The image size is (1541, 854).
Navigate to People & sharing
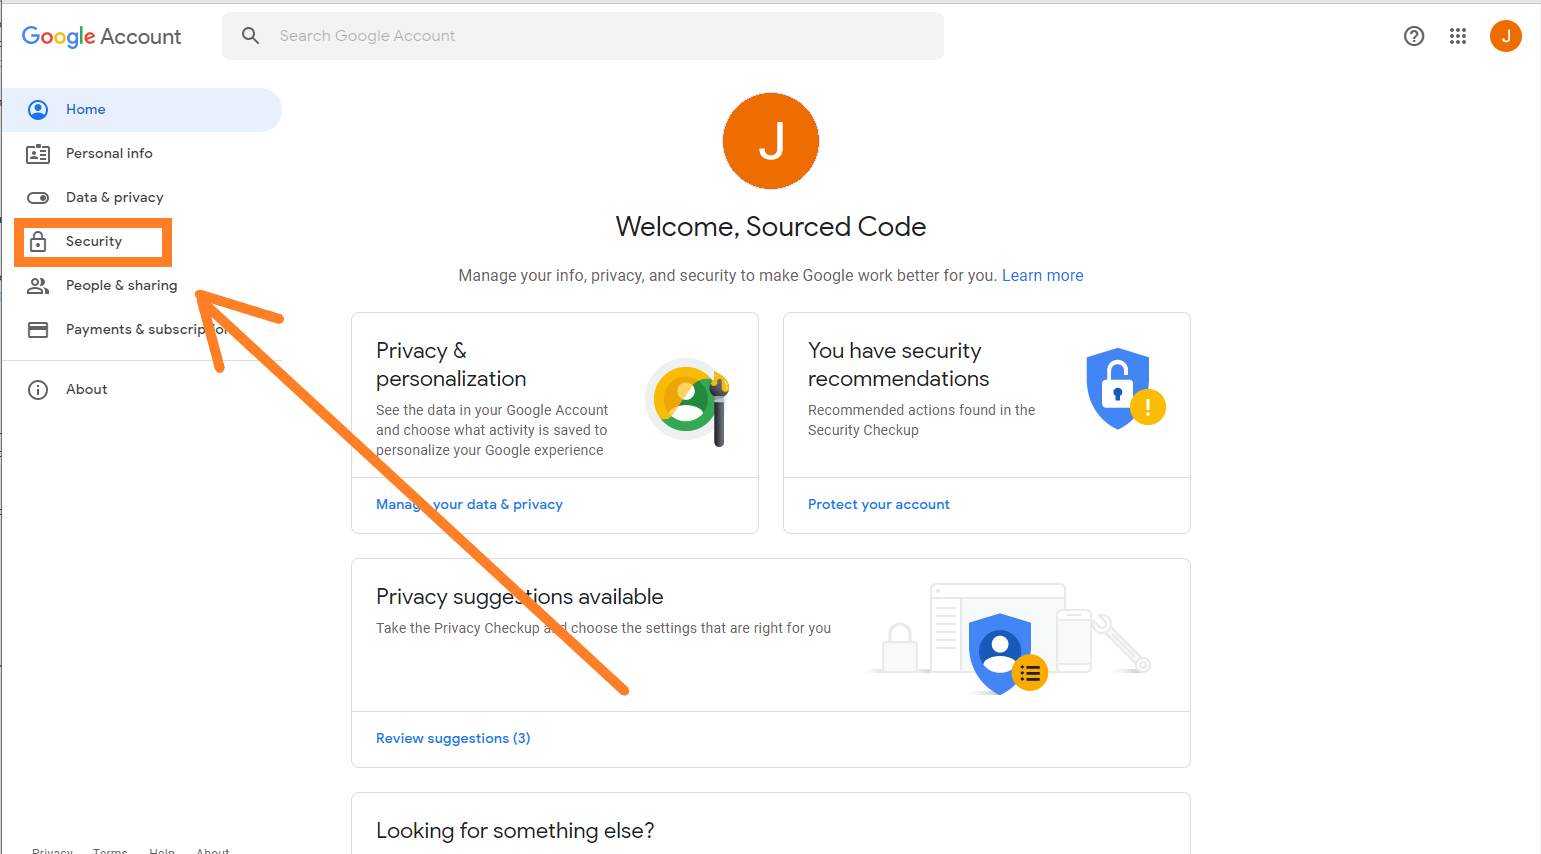(x=121, y=286)
